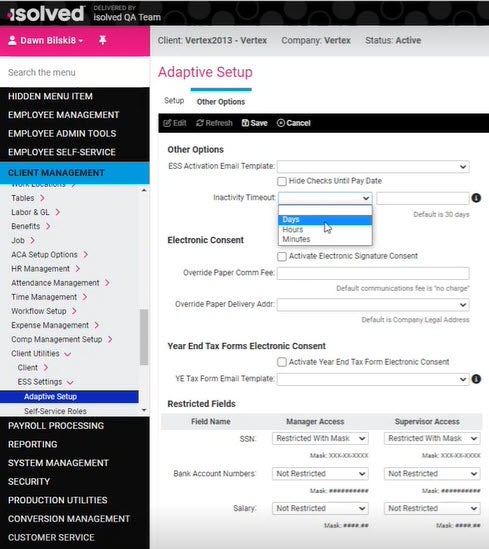
Task: Click the isolved logo
Action: tap(46, 14)
